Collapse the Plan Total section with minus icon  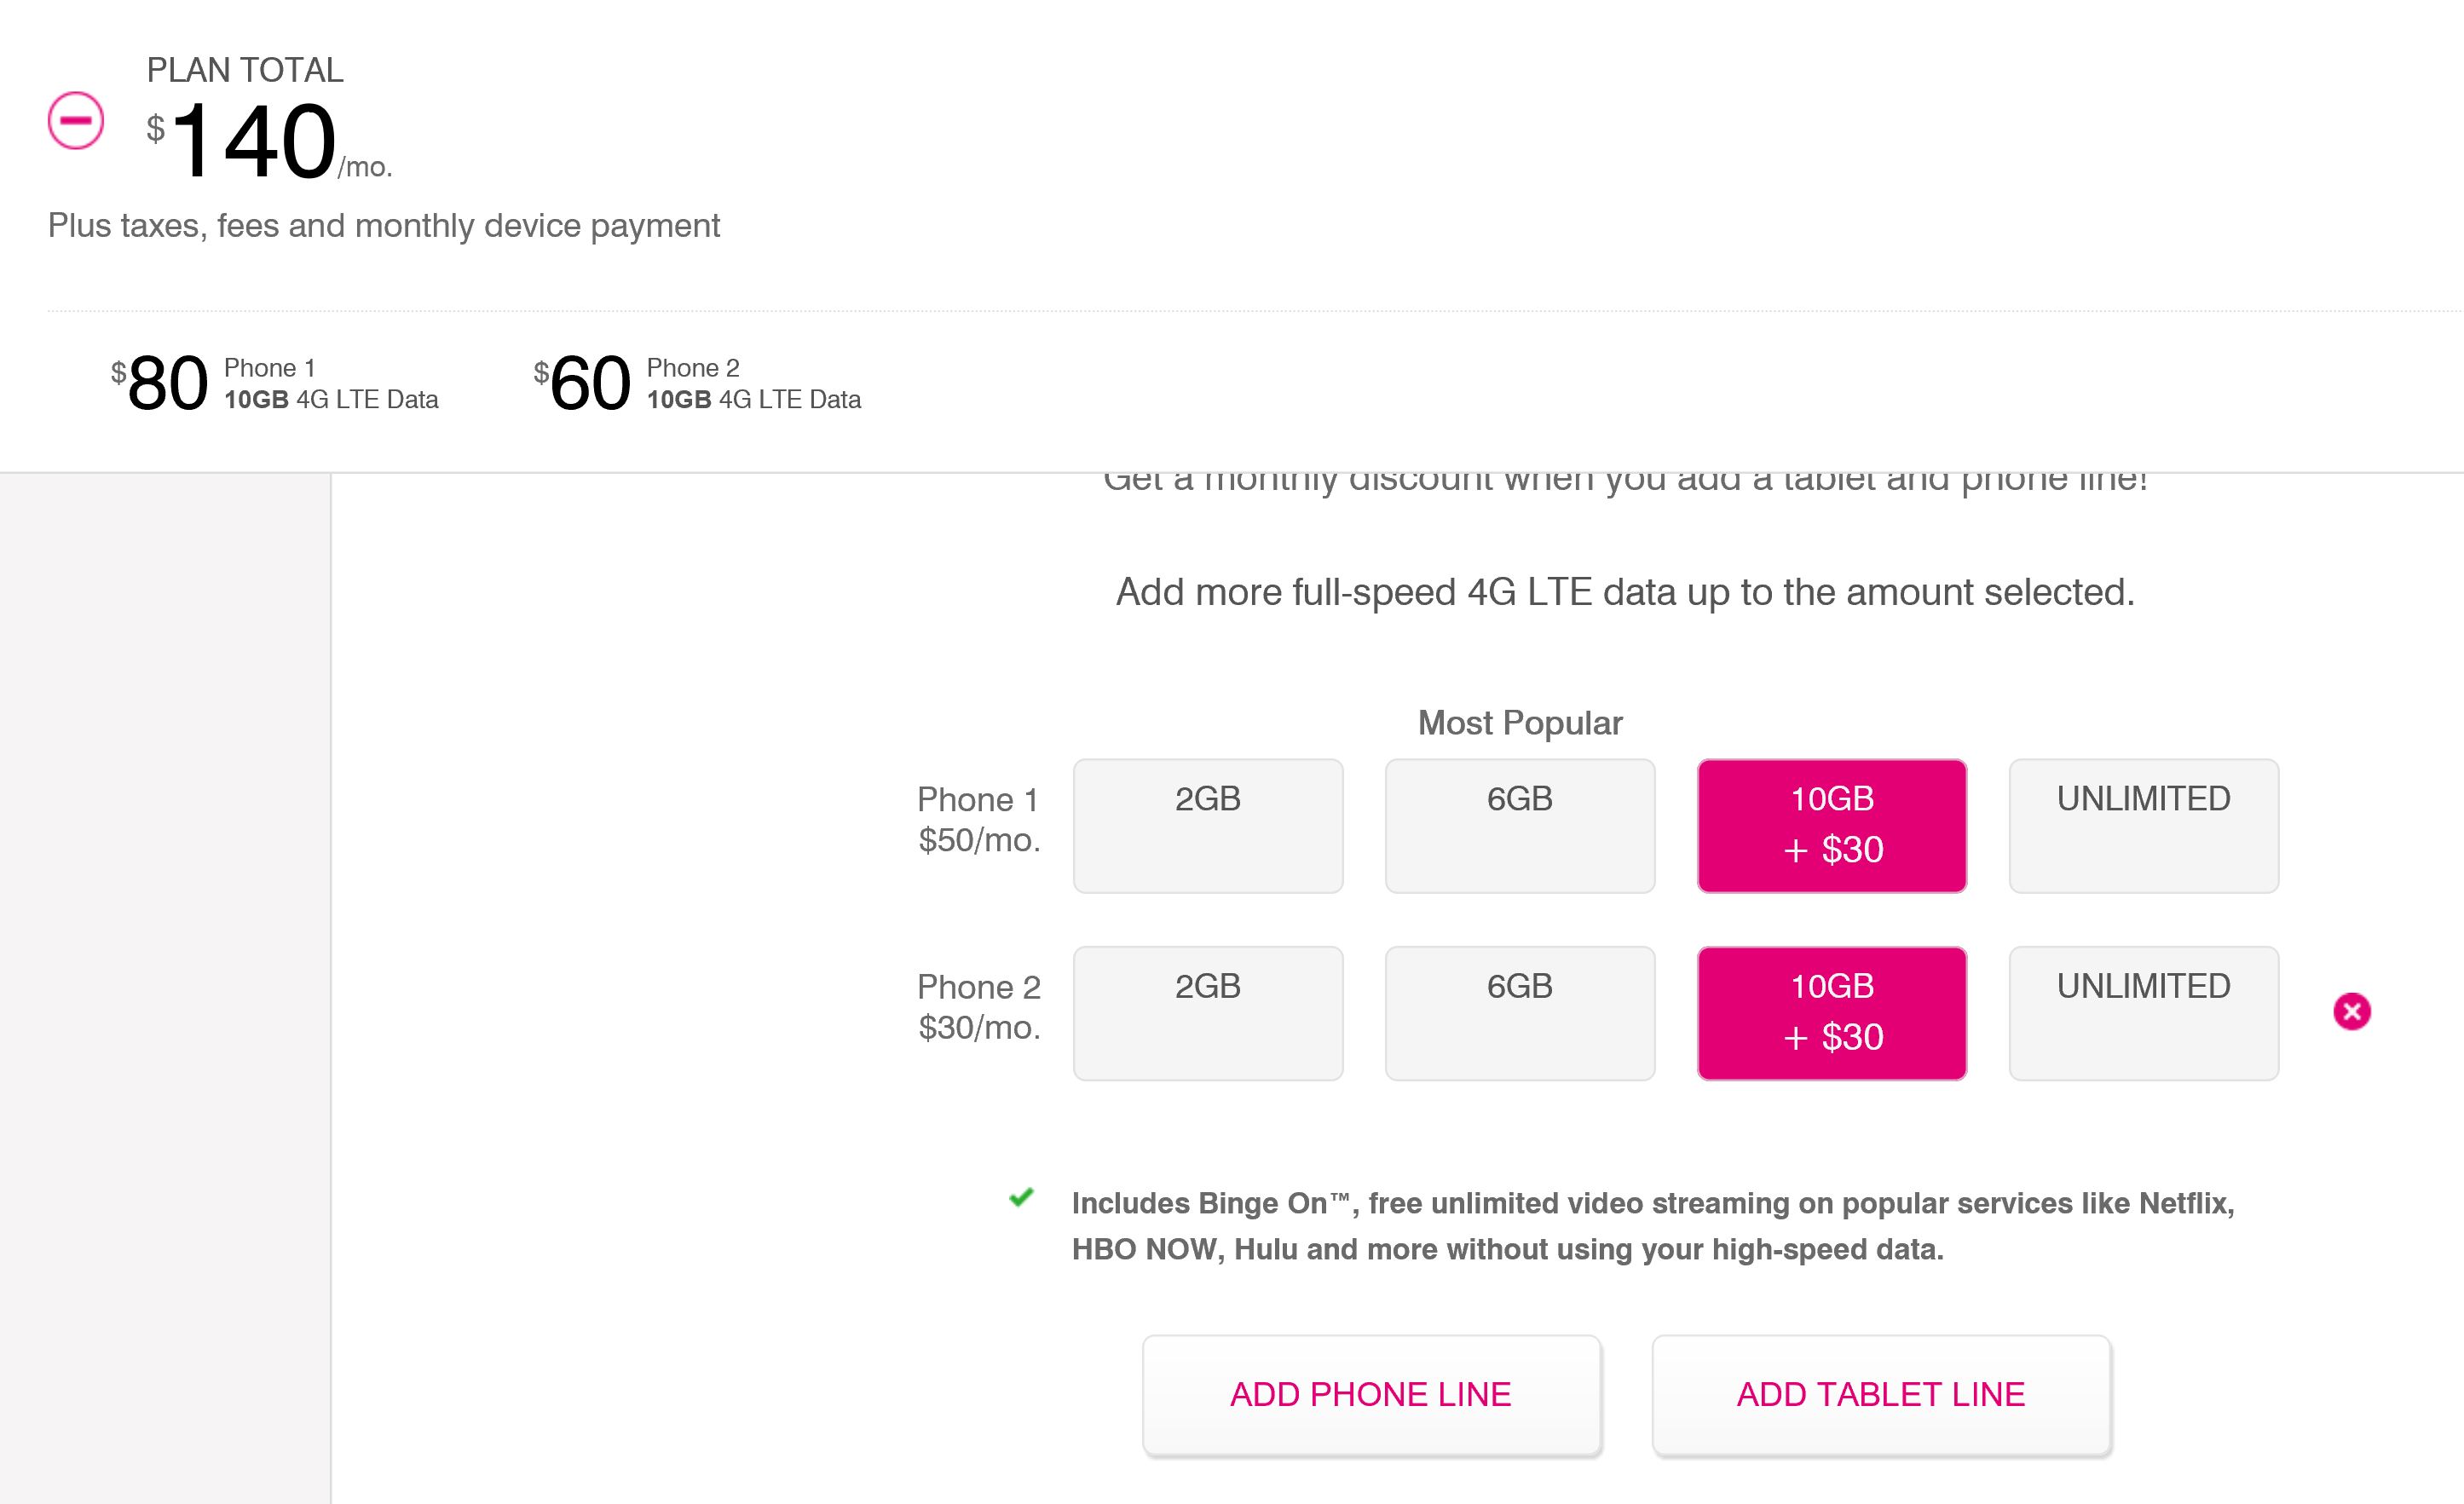coord(76,120)
